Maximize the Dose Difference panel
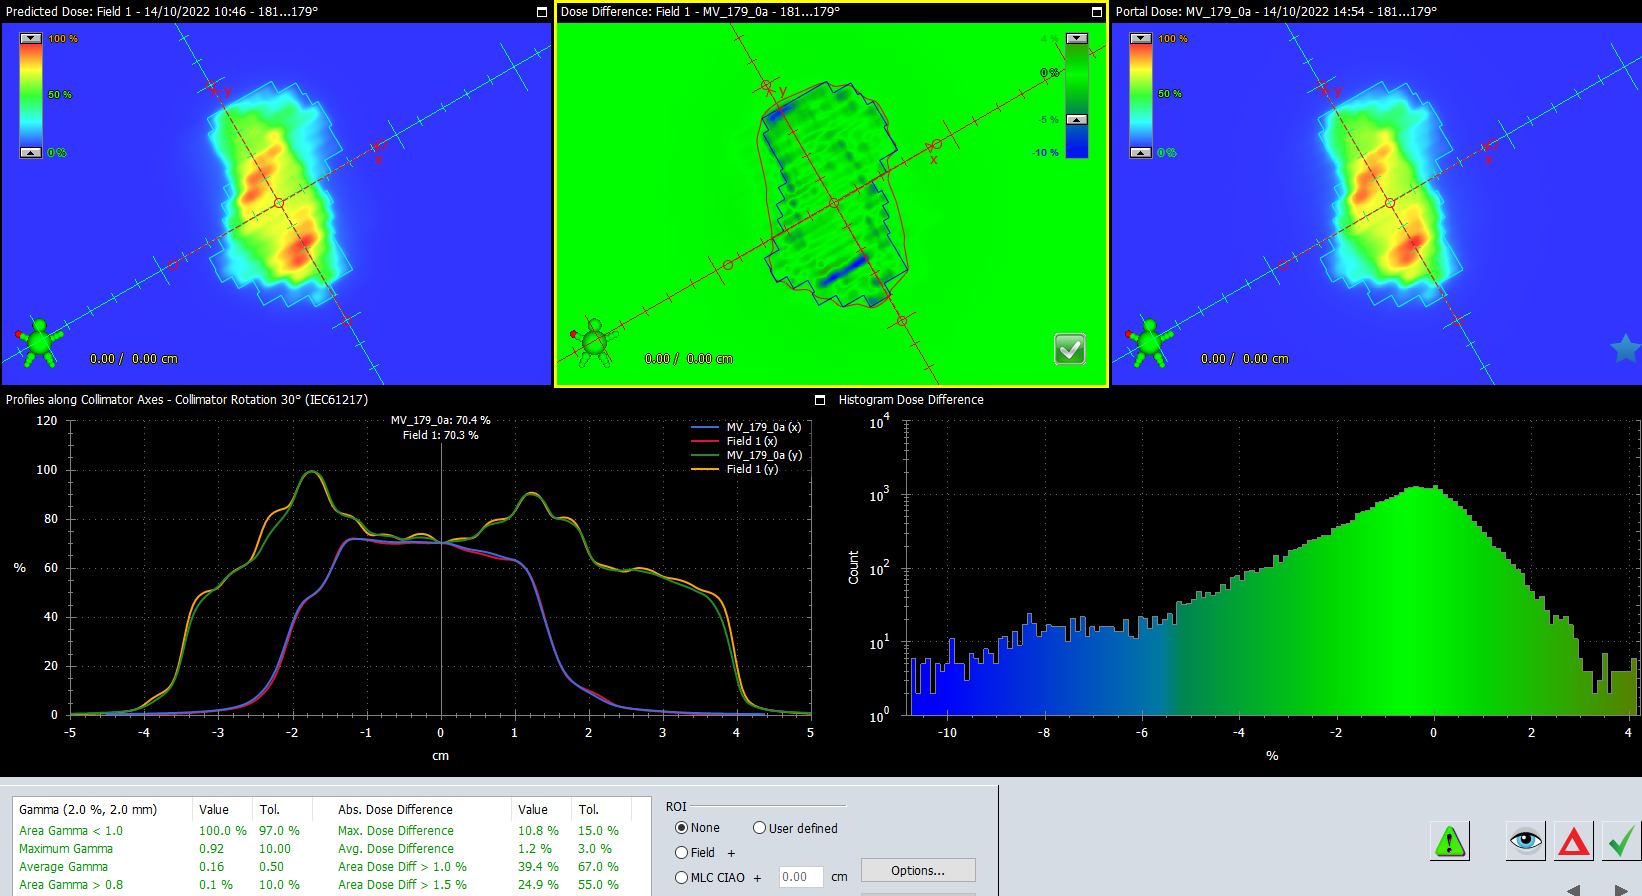The image size is (1642, 896). click(x=1097, y=12)
